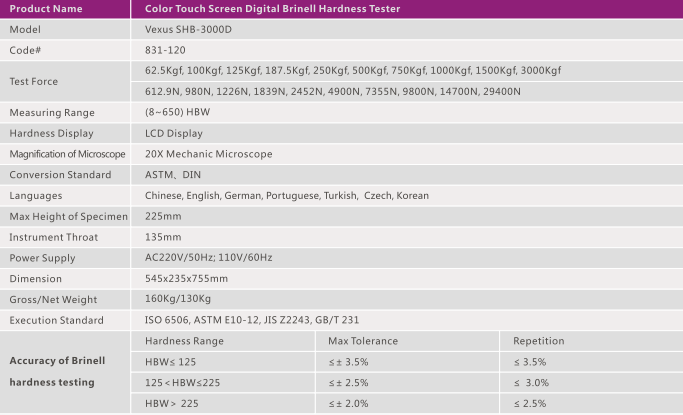Click the Repetition column header
Screen dimensions: 683x415
[538, 341]
